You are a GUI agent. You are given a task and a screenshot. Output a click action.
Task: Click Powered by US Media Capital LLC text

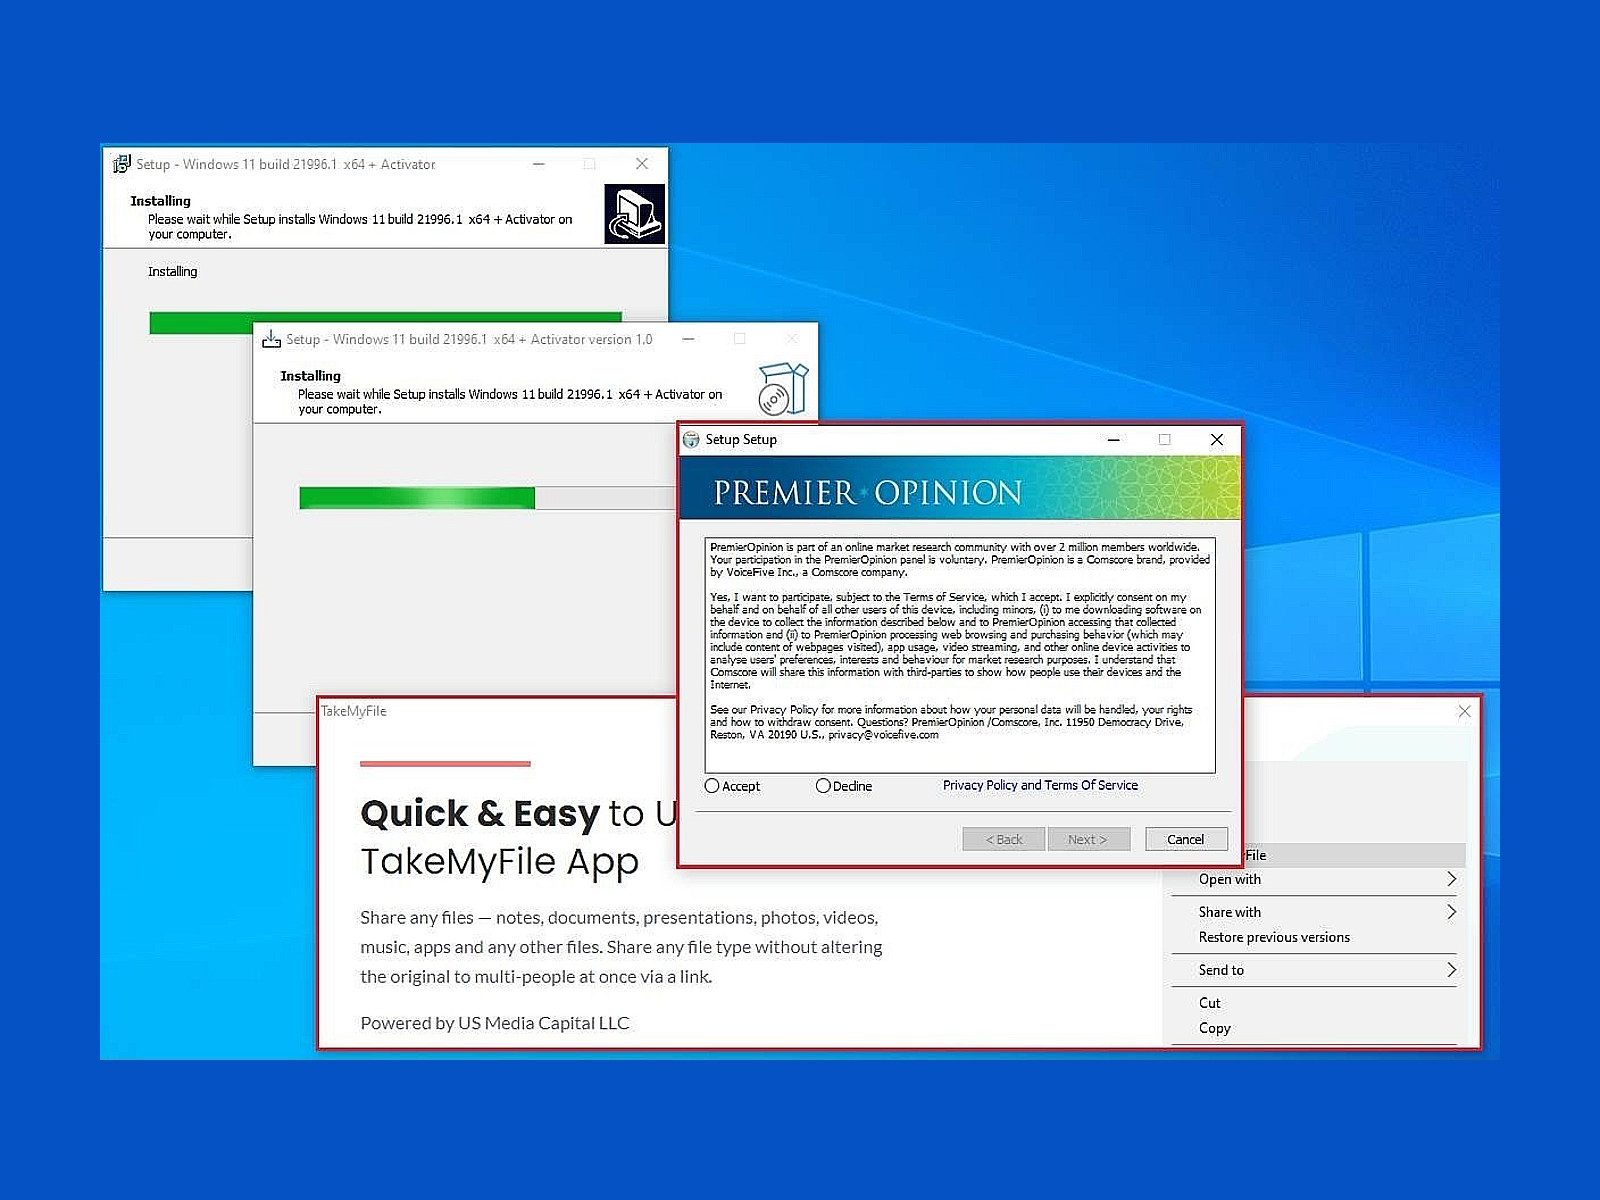click(495, 1023)
